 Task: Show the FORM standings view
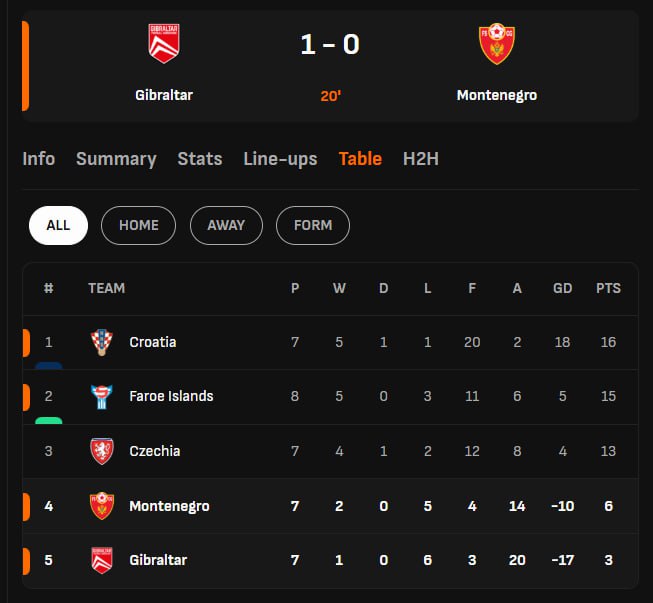point(313,225)
